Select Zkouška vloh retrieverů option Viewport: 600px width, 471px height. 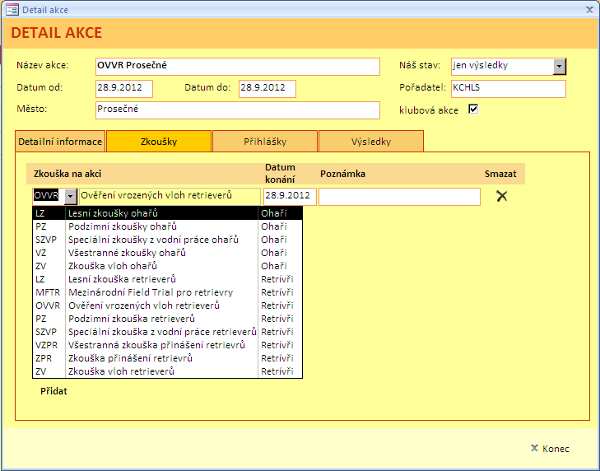click(x=168, y=371)
